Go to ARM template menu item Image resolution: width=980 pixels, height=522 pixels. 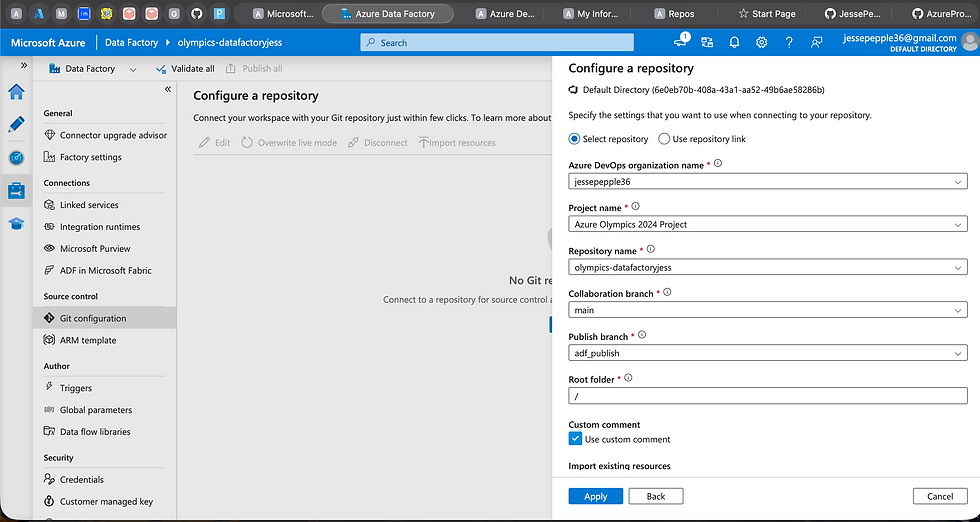pyautogui.click(x=88, y=340)
